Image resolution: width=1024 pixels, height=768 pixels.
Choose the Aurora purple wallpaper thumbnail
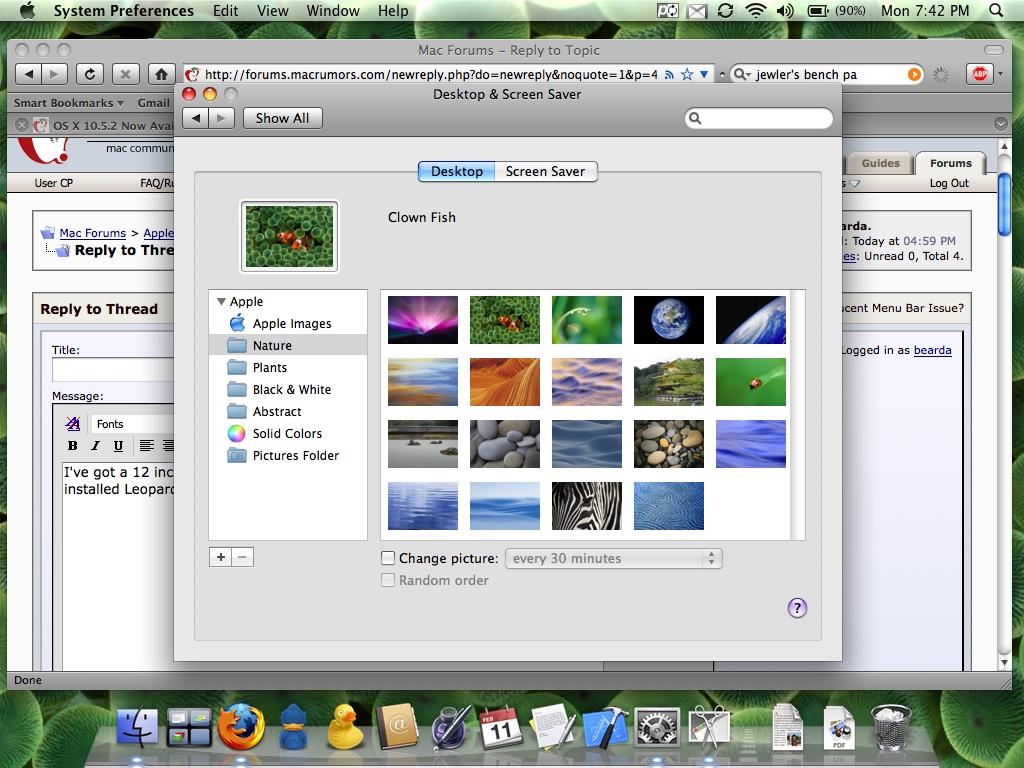pyautogui.click(x=423, y=320)
